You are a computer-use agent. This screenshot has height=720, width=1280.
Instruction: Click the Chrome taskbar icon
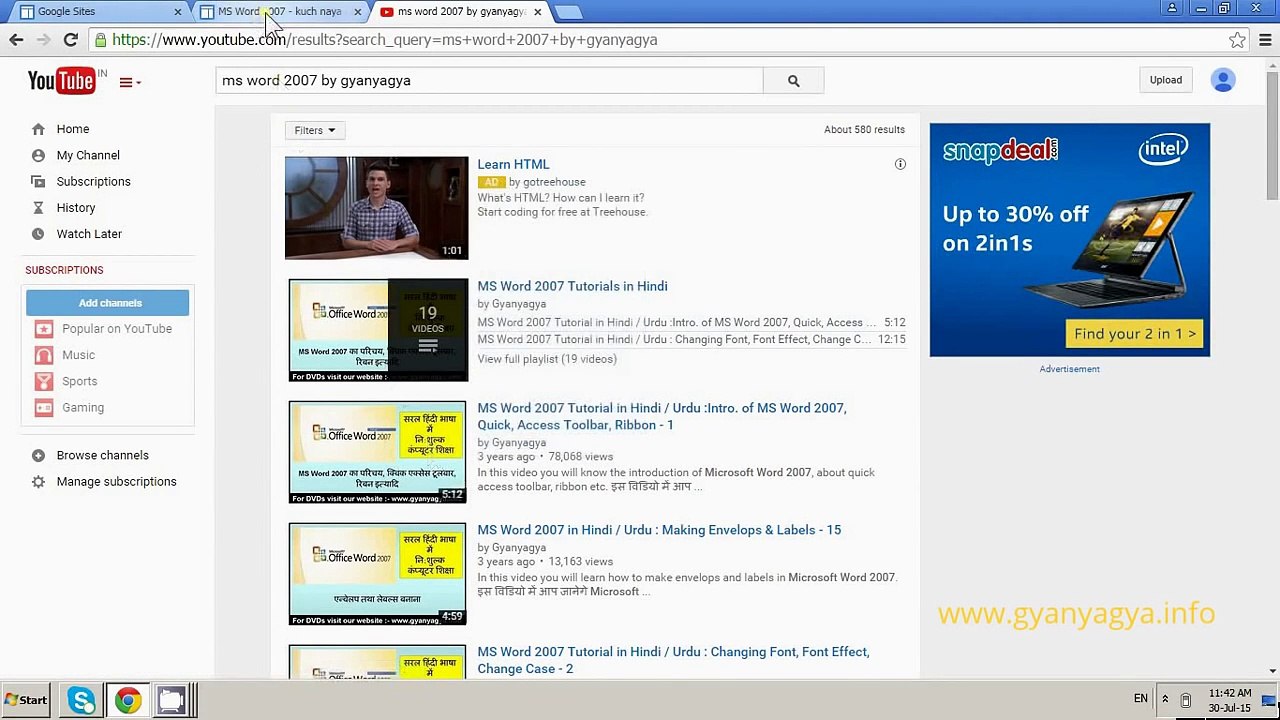tap(127, 700)
